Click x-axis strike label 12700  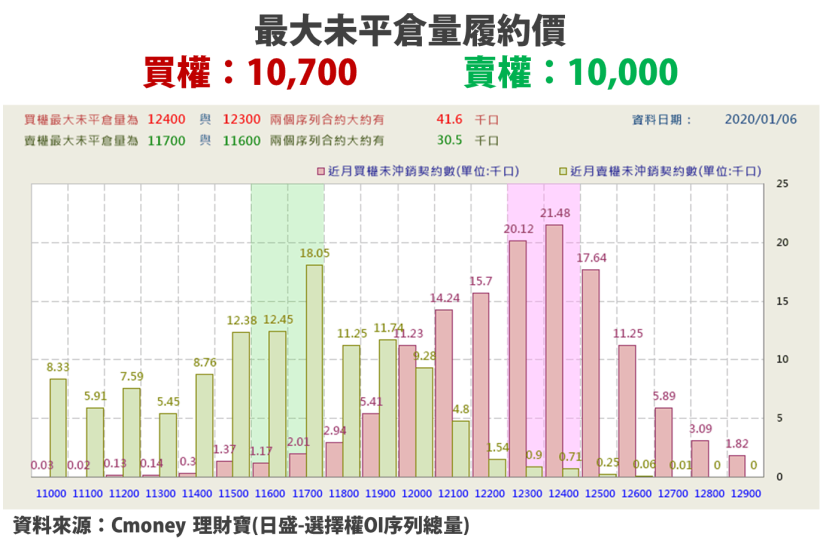point(673,494)
